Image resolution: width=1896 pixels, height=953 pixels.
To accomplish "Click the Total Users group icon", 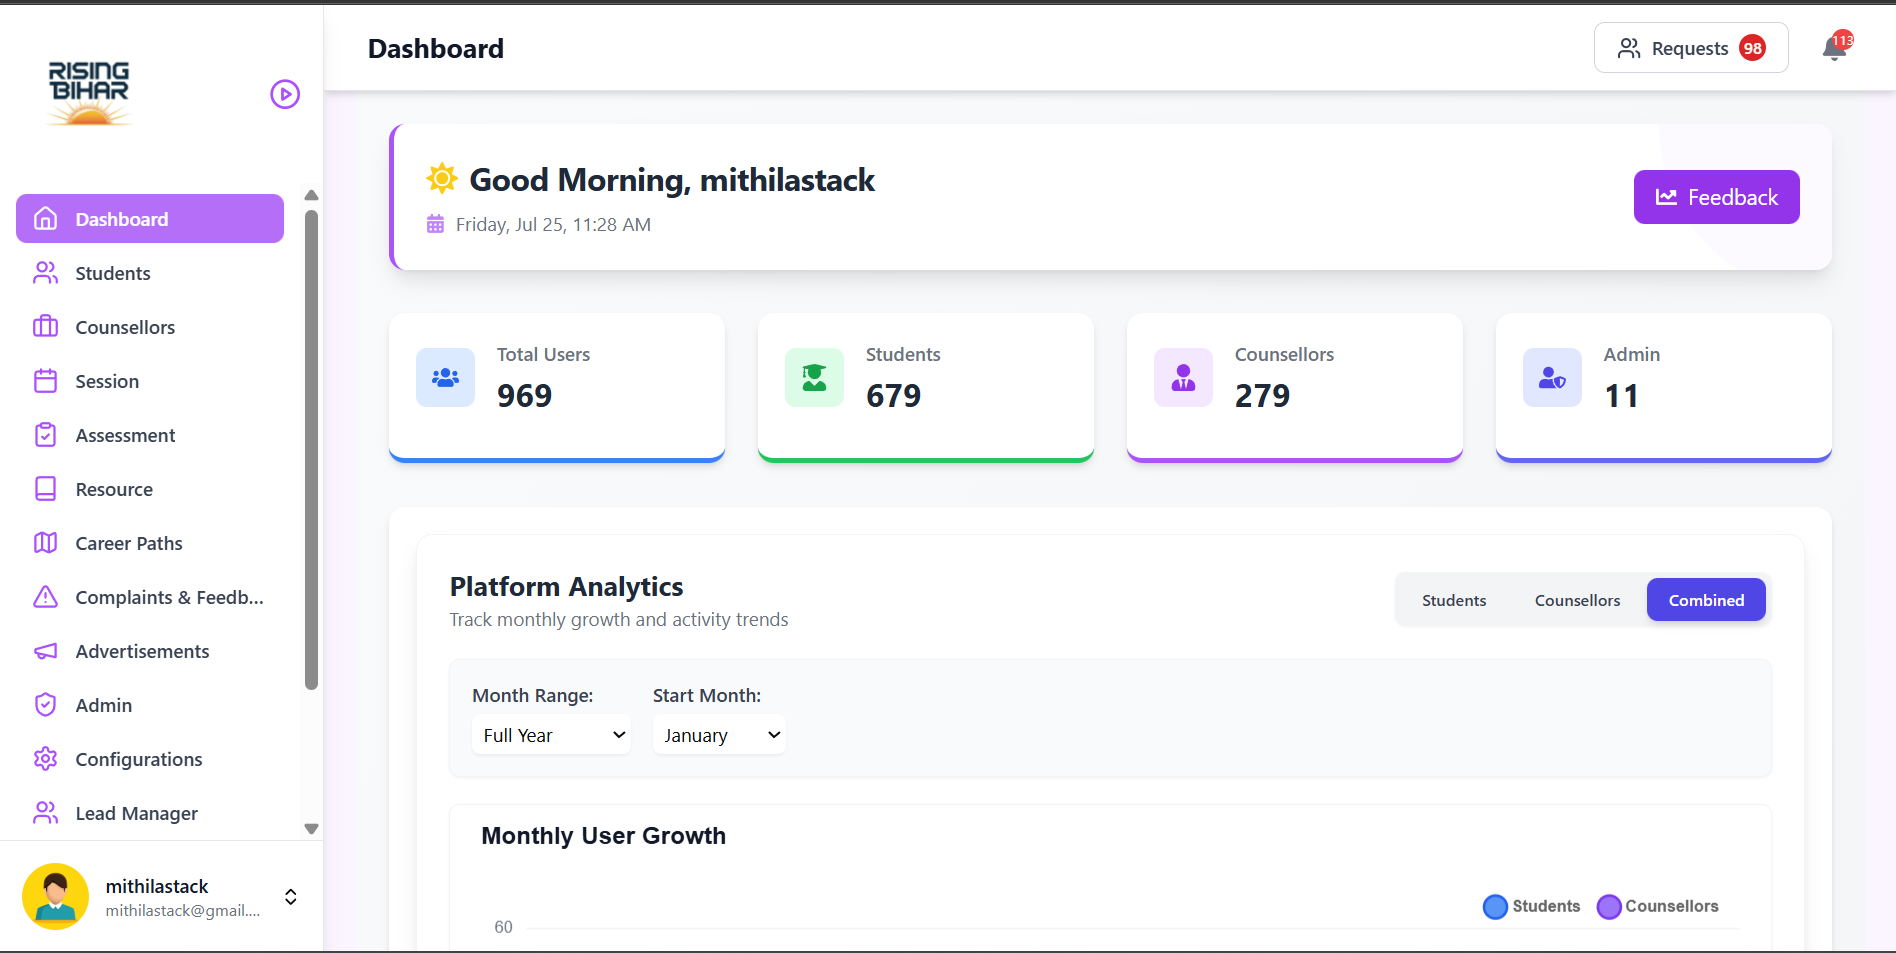I will pos(445,377).
